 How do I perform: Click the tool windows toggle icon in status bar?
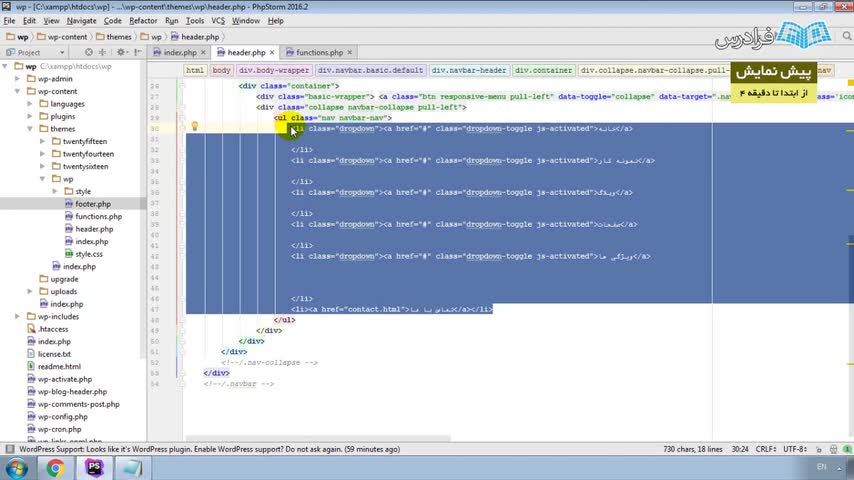[10, 449]
